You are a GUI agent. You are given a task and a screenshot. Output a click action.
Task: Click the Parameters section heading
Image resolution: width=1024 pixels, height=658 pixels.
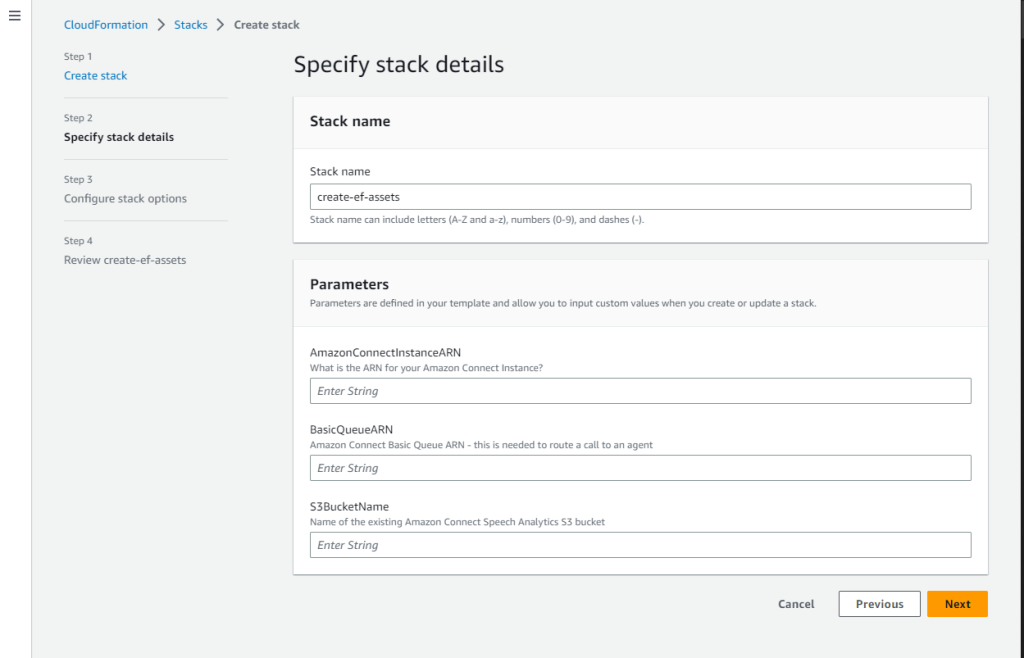(x=349, y=284)
